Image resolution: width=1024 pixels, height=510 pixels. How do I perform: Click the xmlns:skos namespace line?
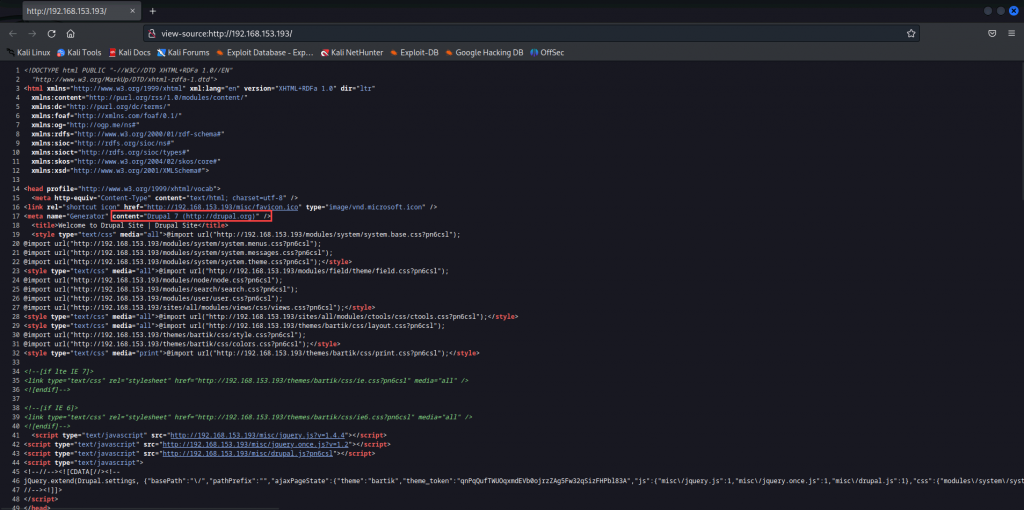[x=125, y=161]
